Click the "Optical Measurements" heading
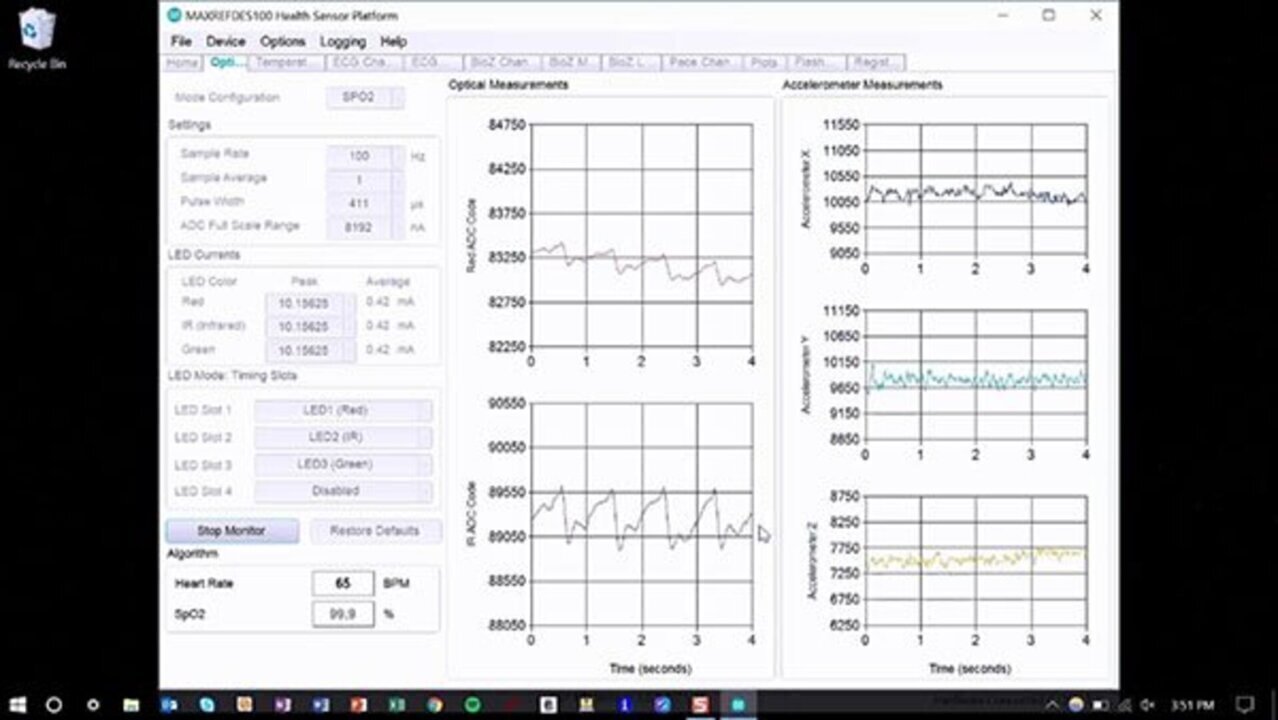The height and width of the screenshot is (720, 1278). point(508,85)
